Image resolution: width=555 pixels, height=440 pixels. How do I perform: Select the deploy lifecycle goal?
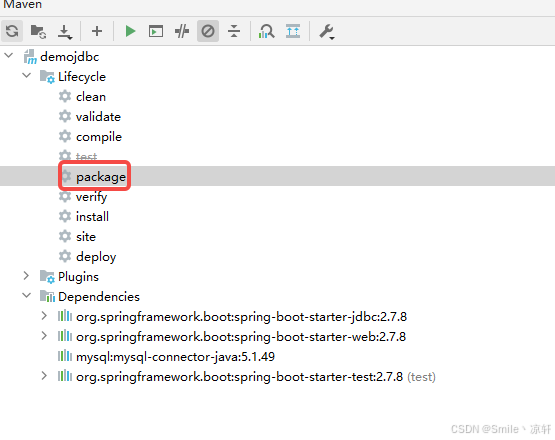(96, 257)
